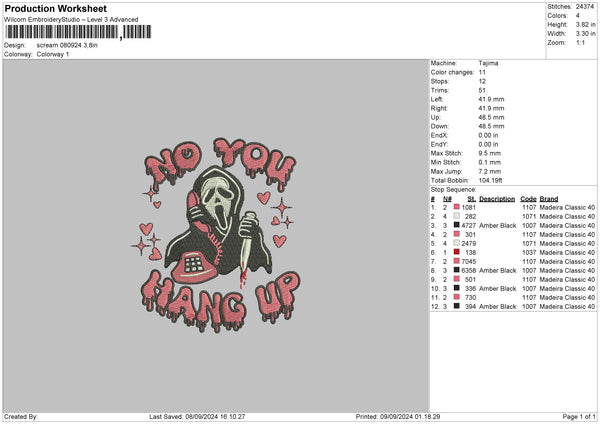Select the cream swatch in stop row 5

point(457,243)
